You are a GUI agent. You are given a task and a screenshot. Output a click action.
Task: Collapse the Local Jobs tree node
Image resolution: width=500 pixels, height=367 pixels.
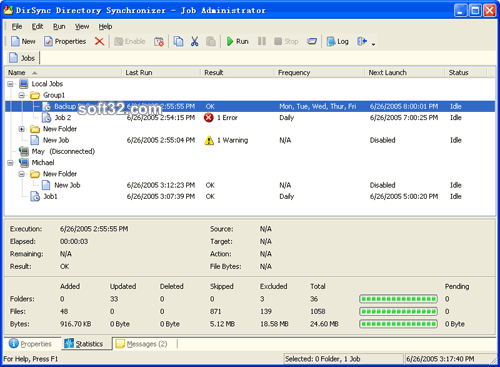(x=11, y=84)
